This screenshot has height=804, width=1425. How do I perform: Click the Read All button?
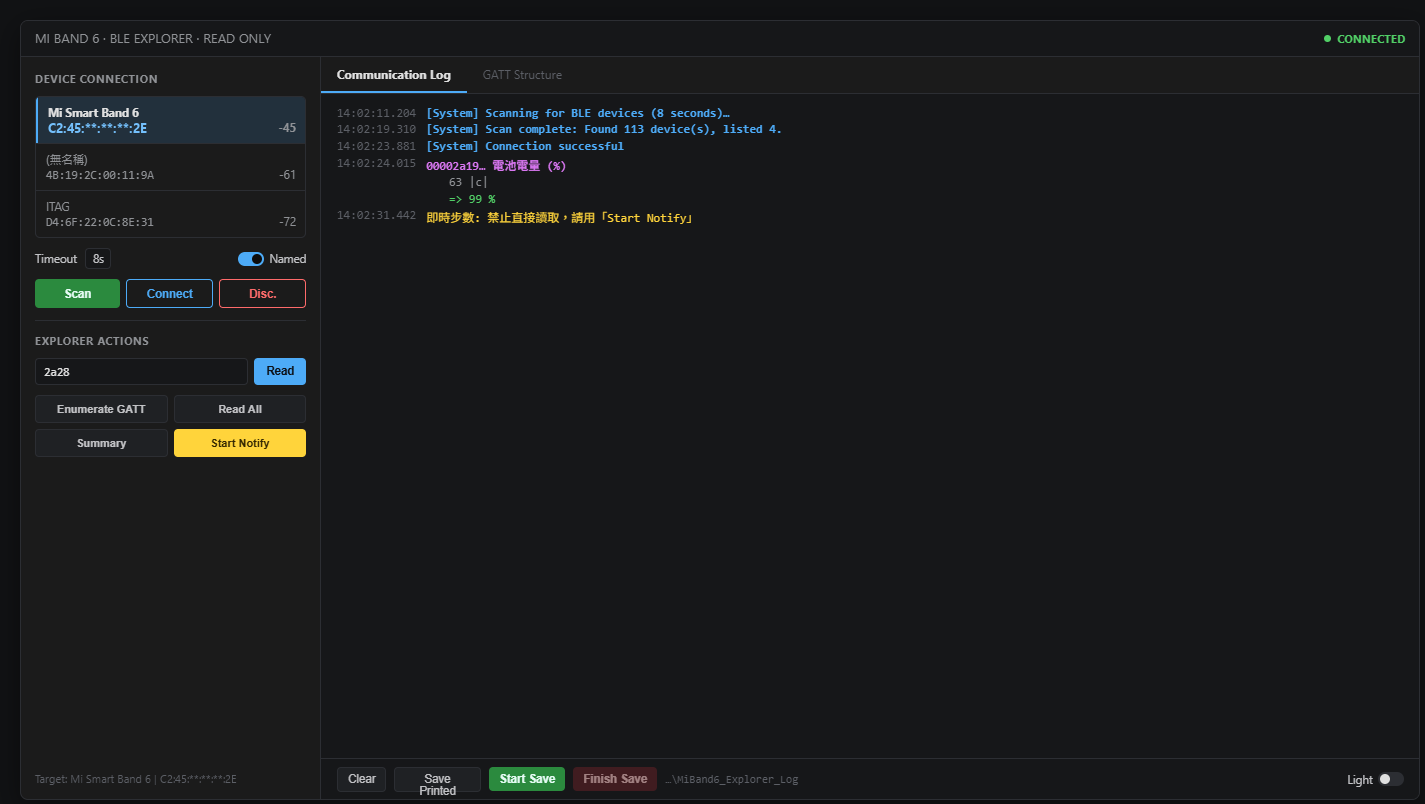[x=240, y=409]
